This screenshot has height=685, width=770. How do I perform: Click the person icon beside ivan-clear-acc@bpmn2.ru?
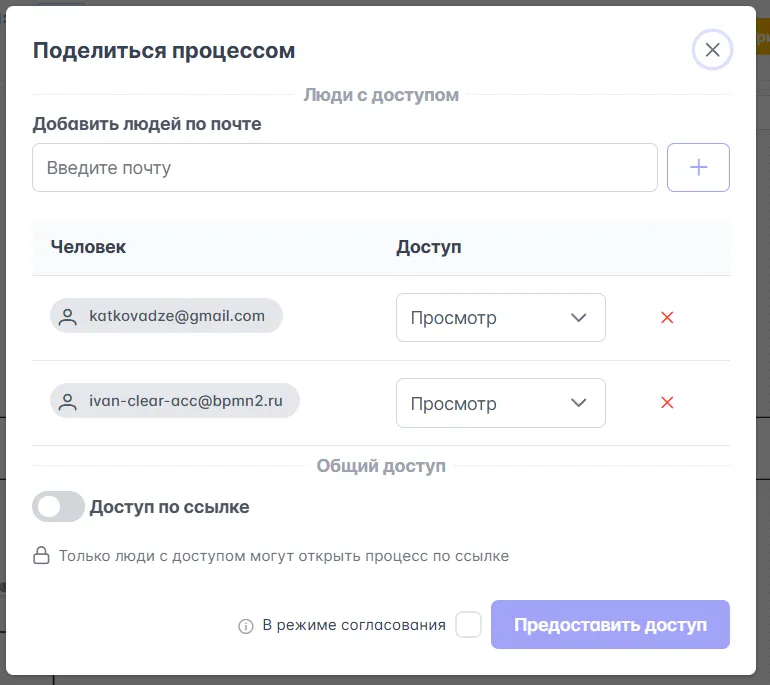pyautogui.click(x=68, y=402)
